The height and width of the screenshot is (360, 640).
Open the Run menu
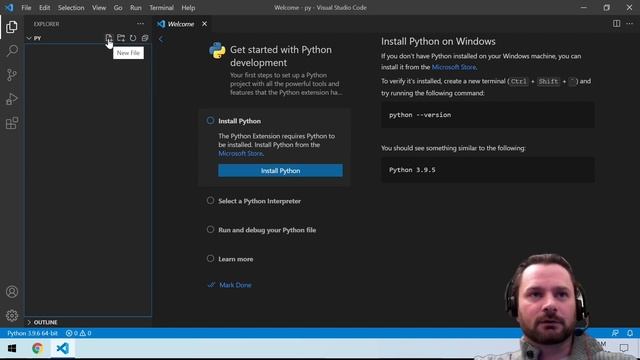(136, 8)
